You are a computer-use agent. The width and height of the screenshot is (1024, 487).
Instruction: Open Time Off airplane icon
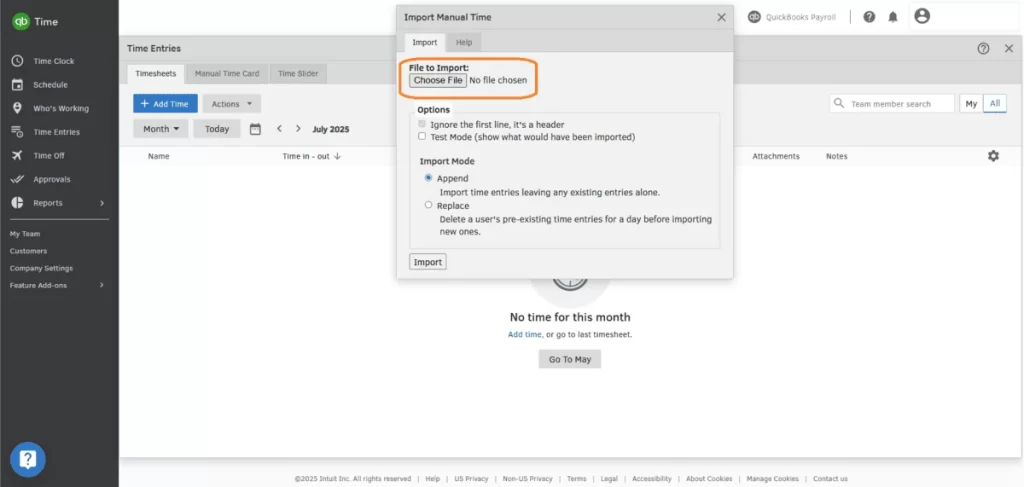click(x=18, y=155)
